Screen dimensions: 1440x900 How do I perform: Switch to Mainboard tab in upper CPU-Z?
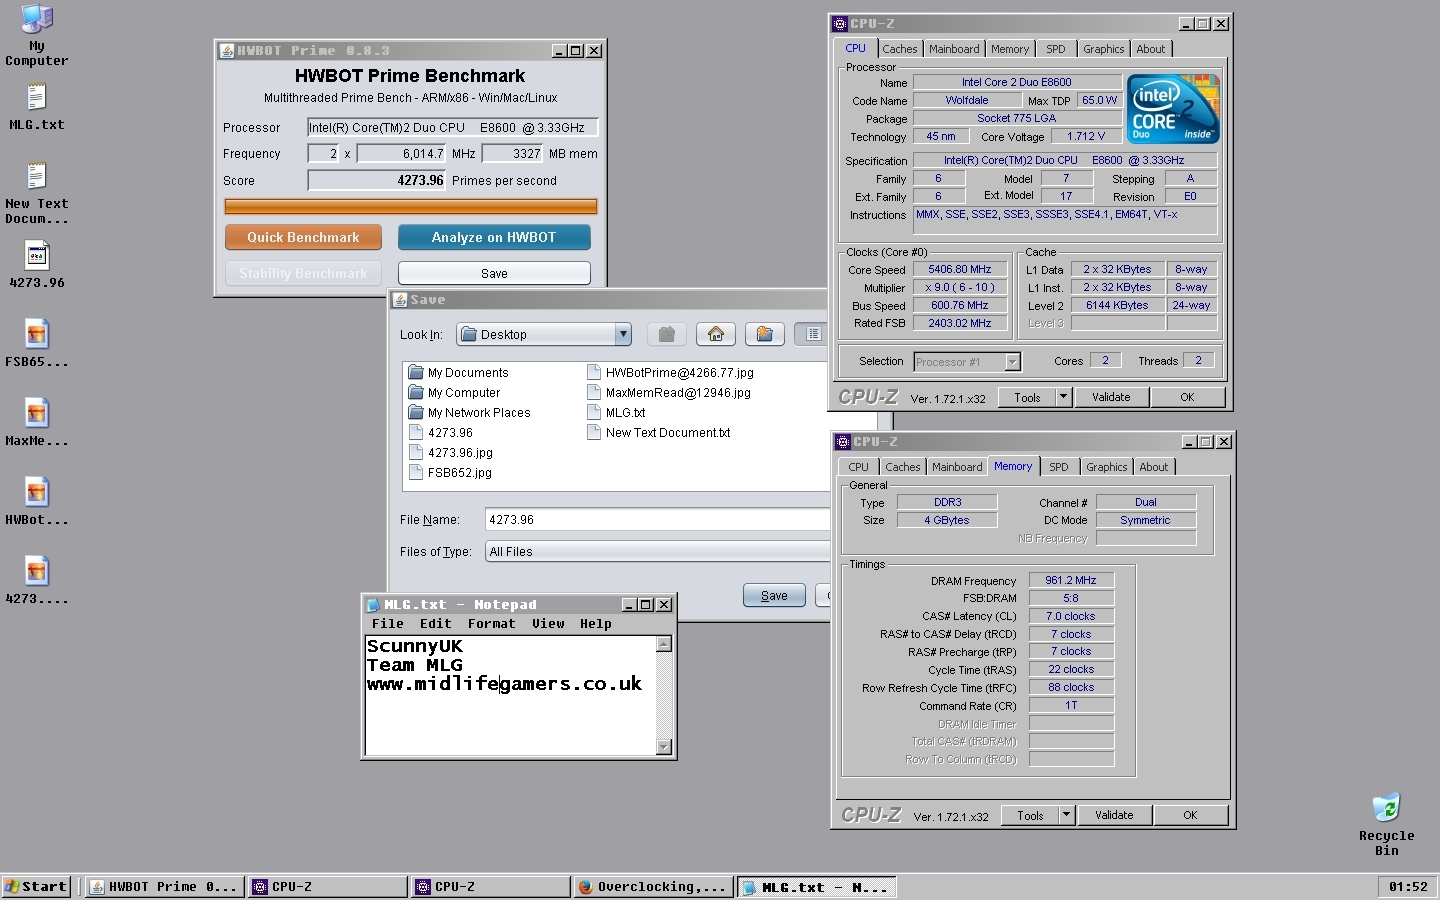pos(954,49)
